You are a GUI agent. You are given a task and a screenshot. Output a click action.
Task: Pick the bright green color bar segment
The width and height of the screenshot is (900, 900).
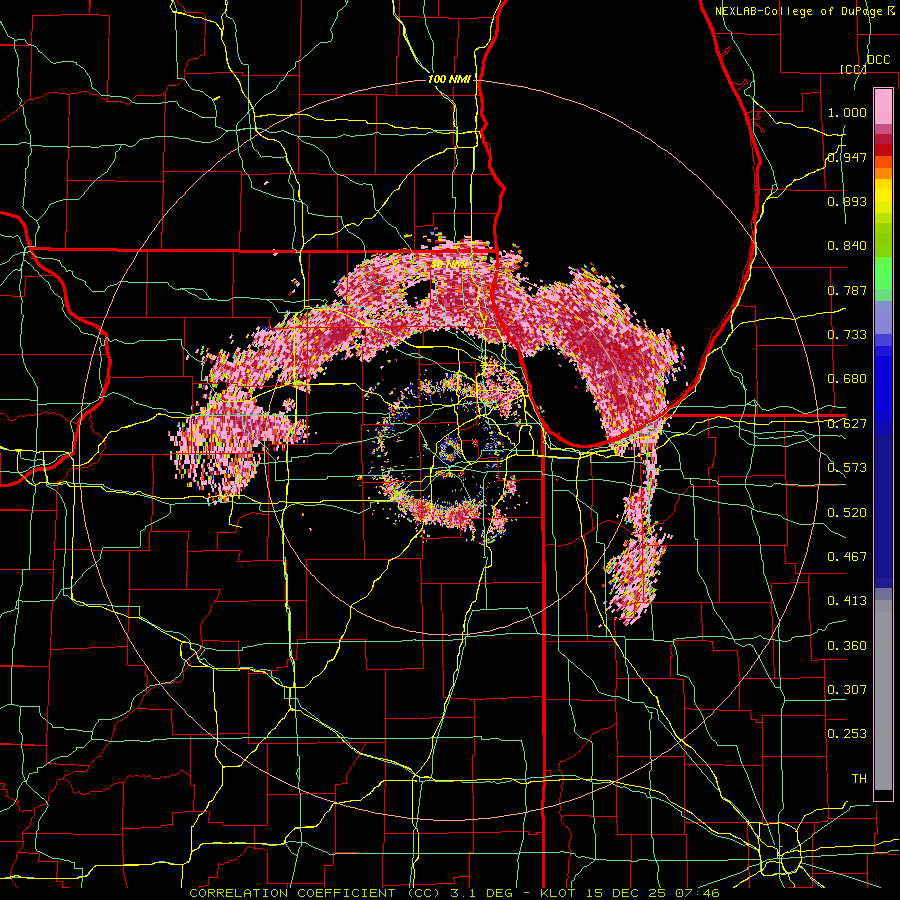click(x=883, y=273)
